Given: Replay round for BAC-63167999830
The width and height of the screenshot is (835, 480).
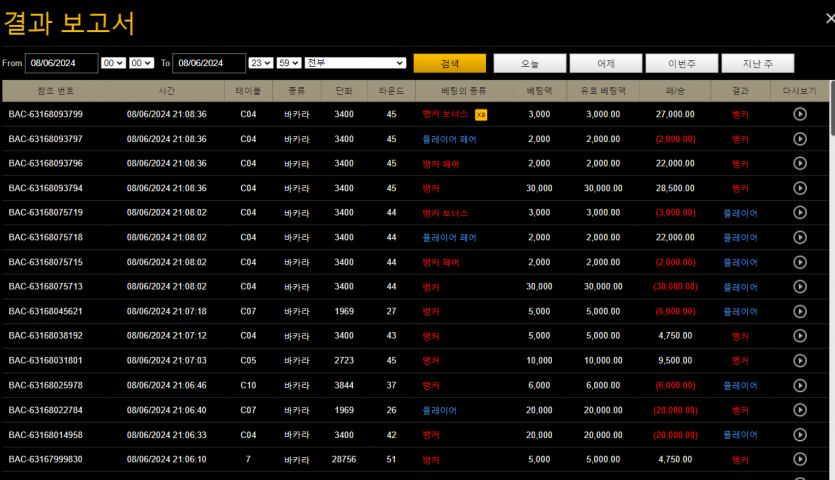Looking at the screenshot, I should [800, 459].
